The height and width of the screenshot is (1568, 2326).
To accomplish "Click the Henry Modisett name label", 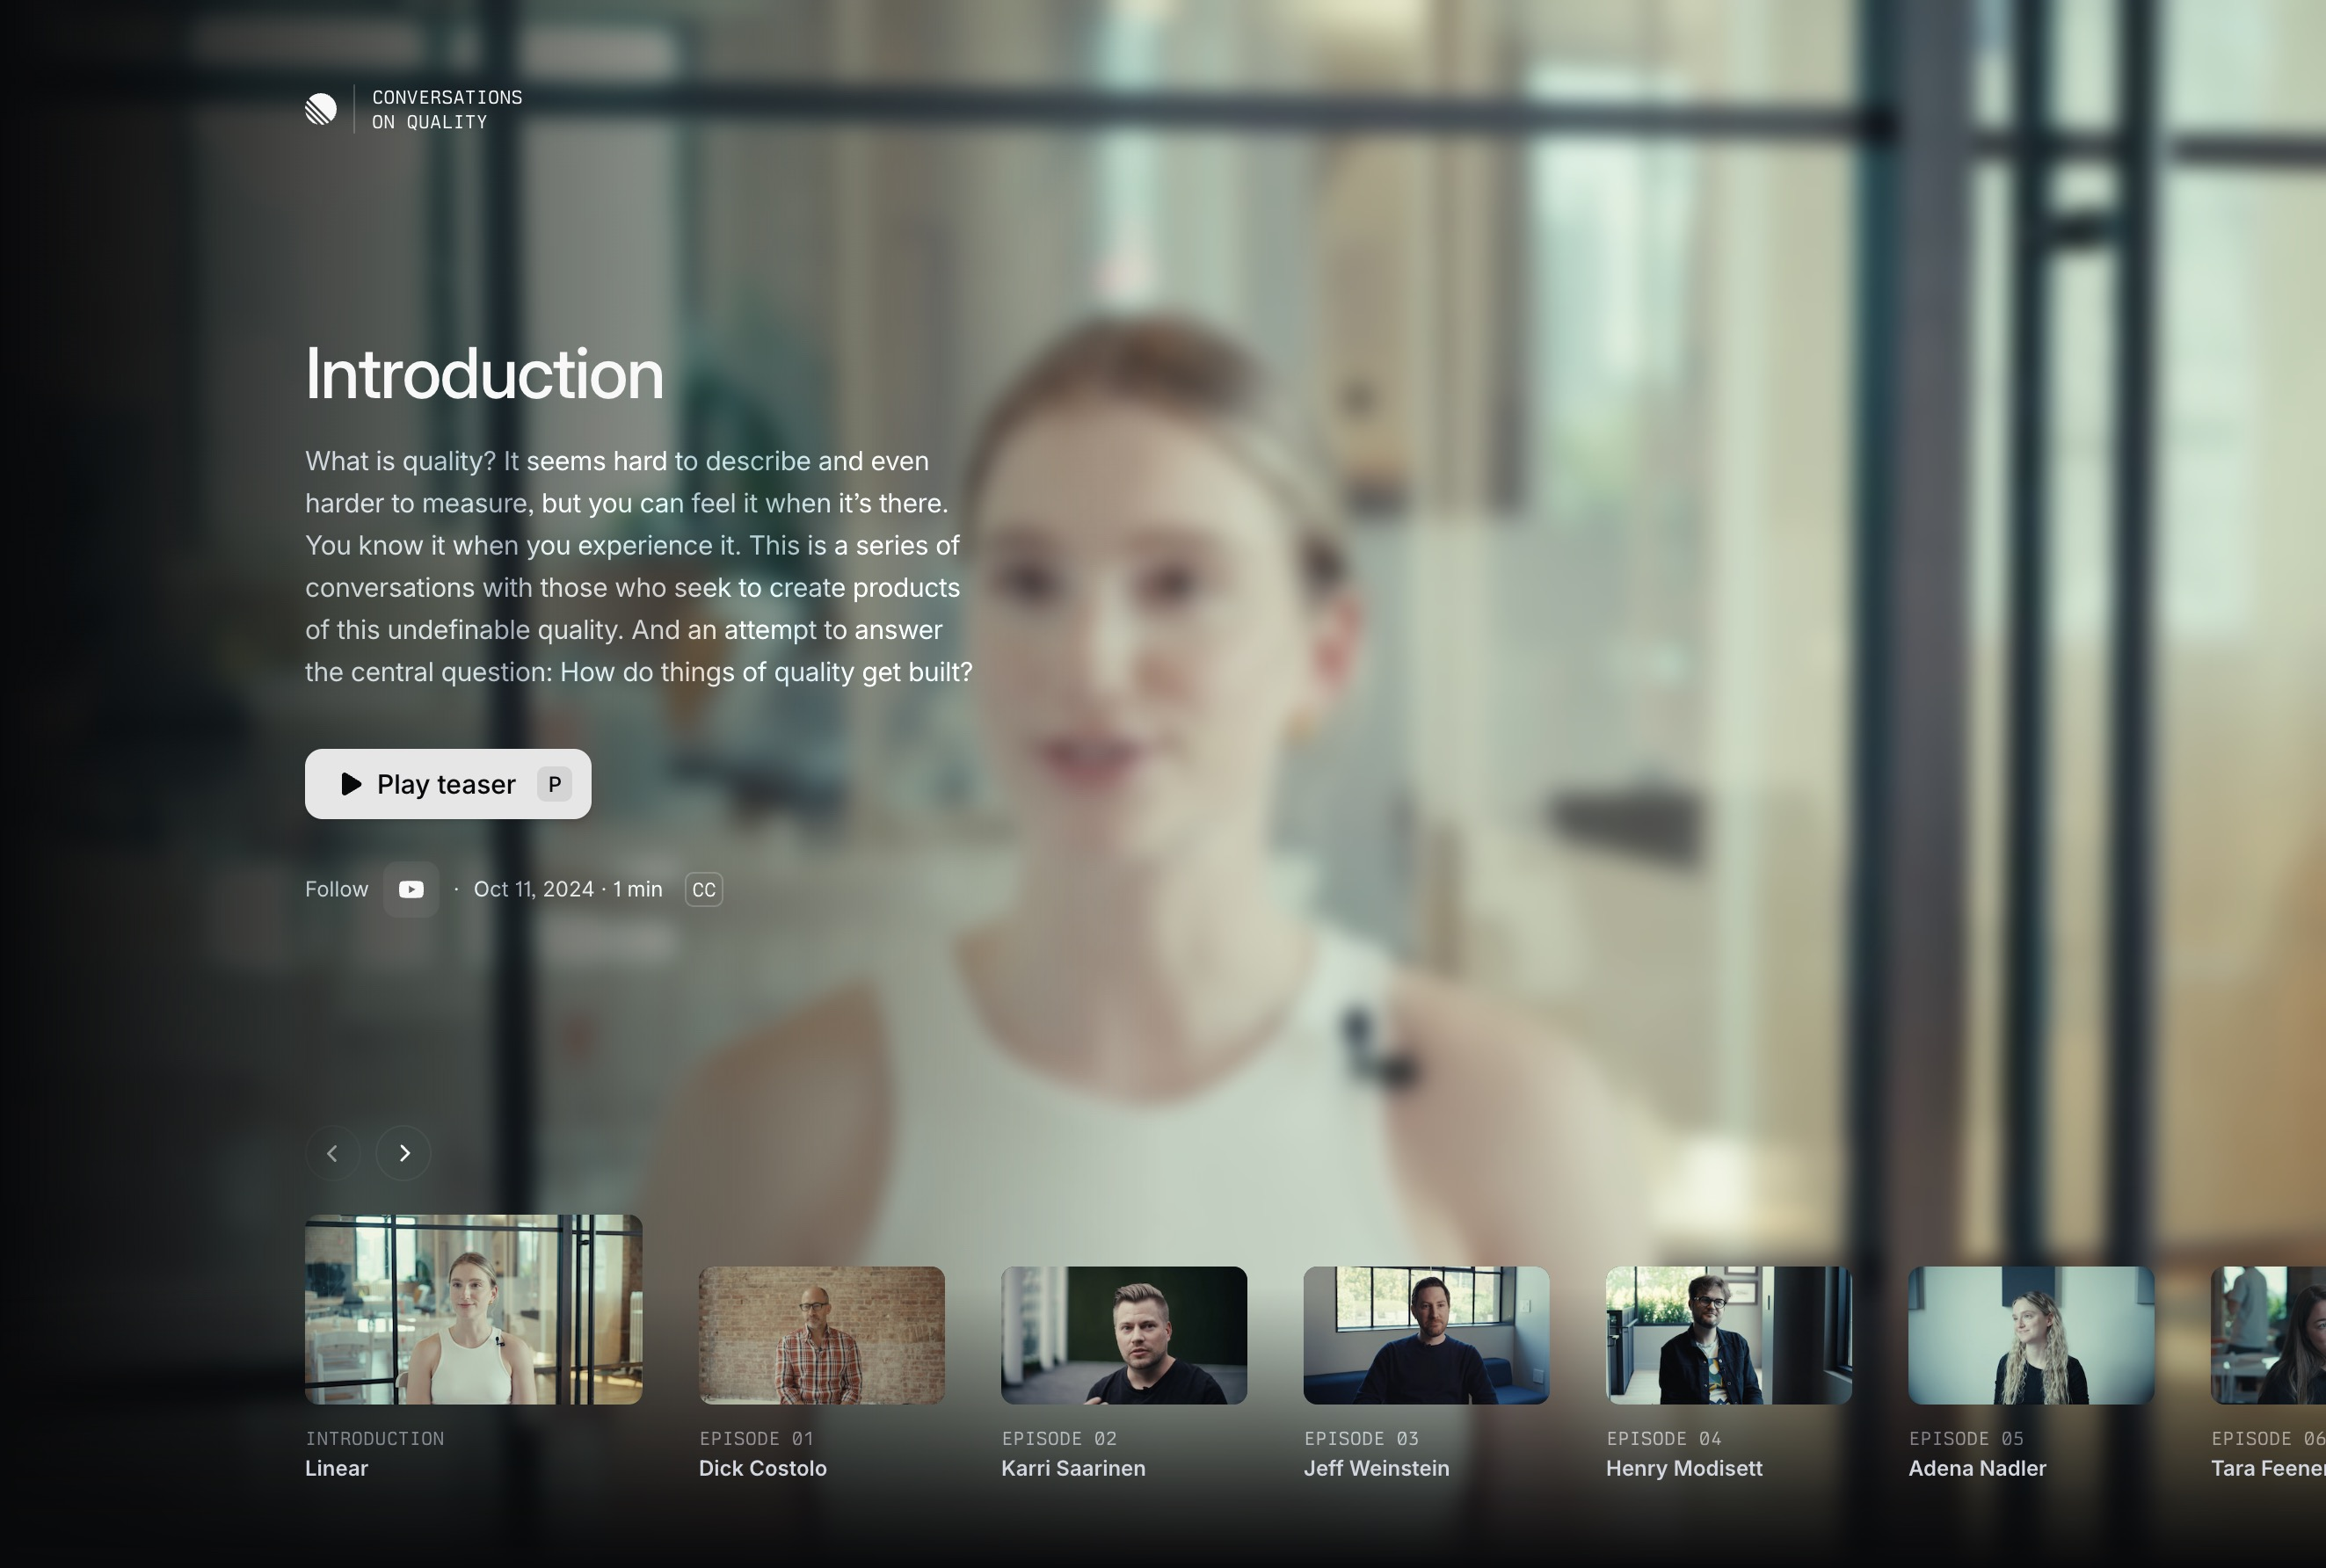I will click(x=1684, y=1468).
